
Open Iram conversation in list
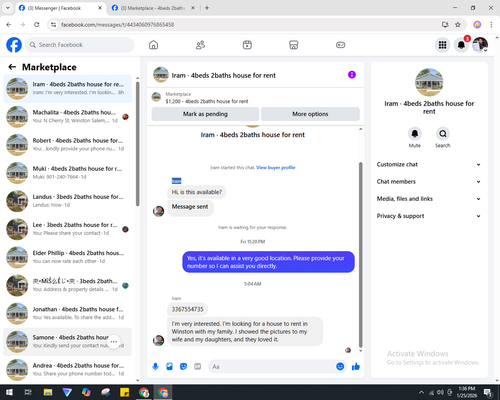coord(67,88)
